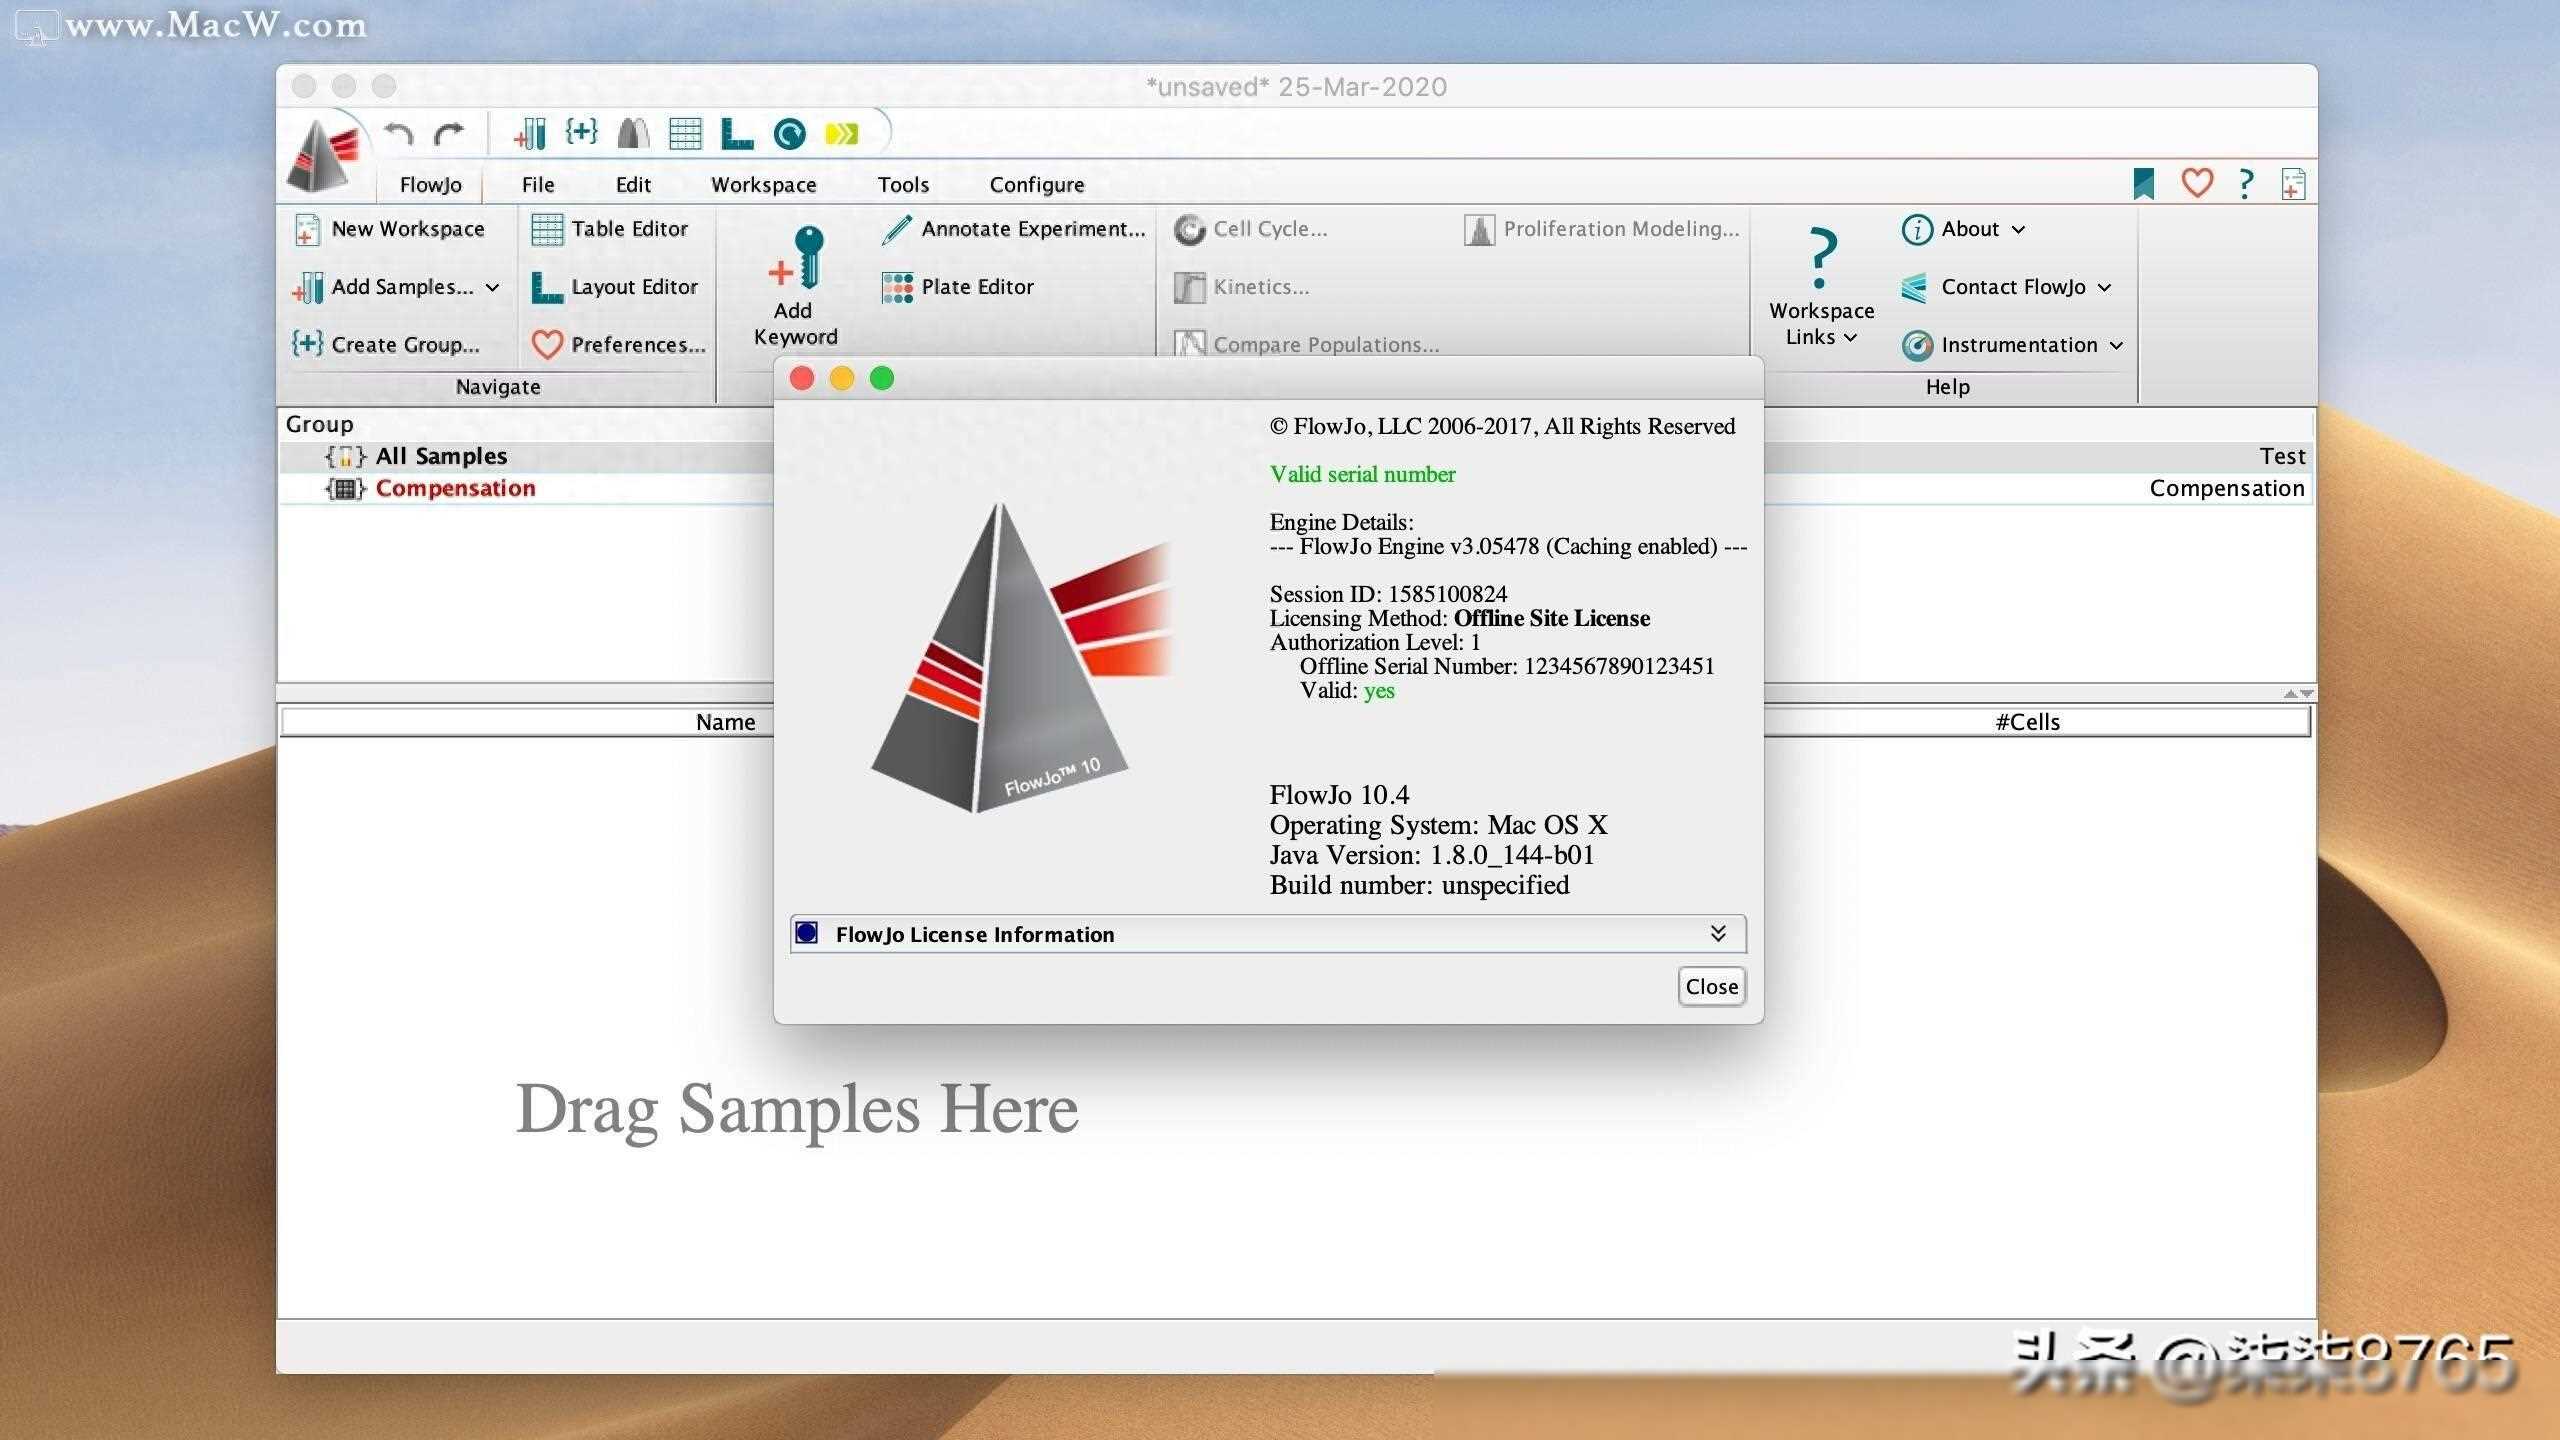Click the redo arrow in quick toolbar
Image resolution: width=2560 pixels, height=1440 pixels.
point(450,133)
